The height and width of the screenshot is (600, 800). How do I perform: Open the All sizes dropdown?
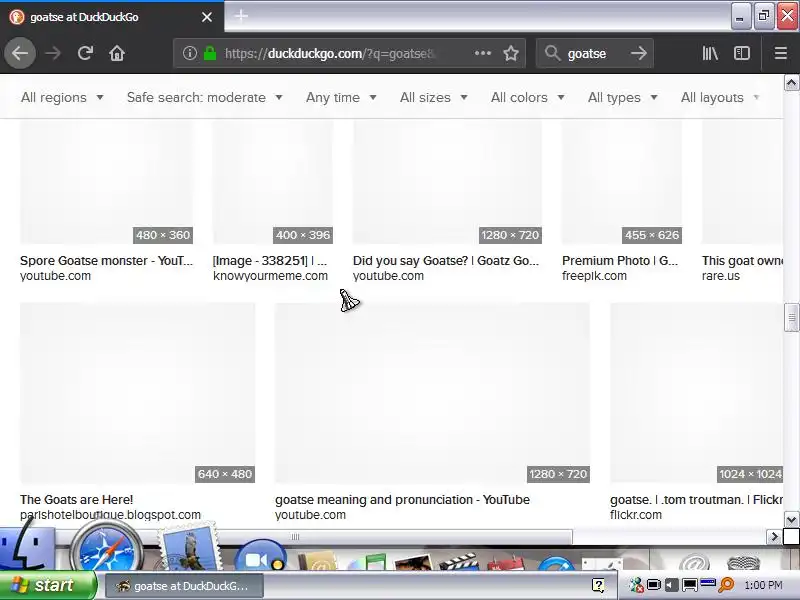point(433,97)
